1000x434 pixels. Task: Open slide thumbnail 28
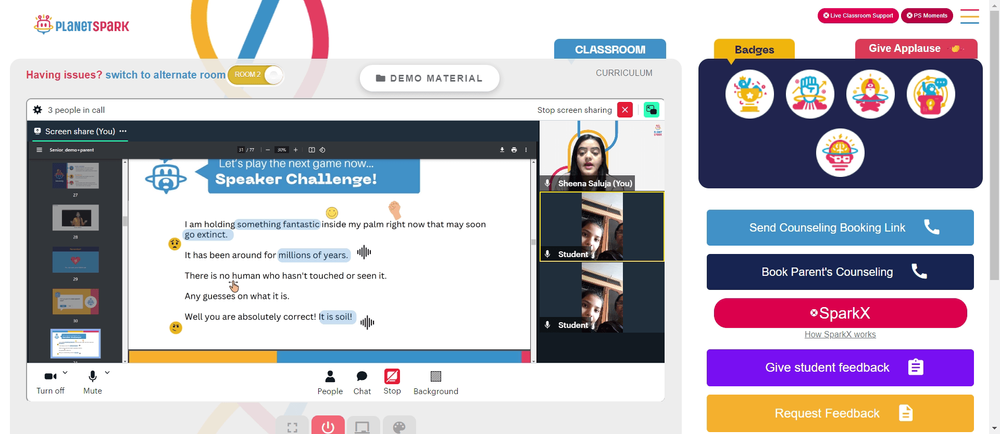[x=75, y=217]
